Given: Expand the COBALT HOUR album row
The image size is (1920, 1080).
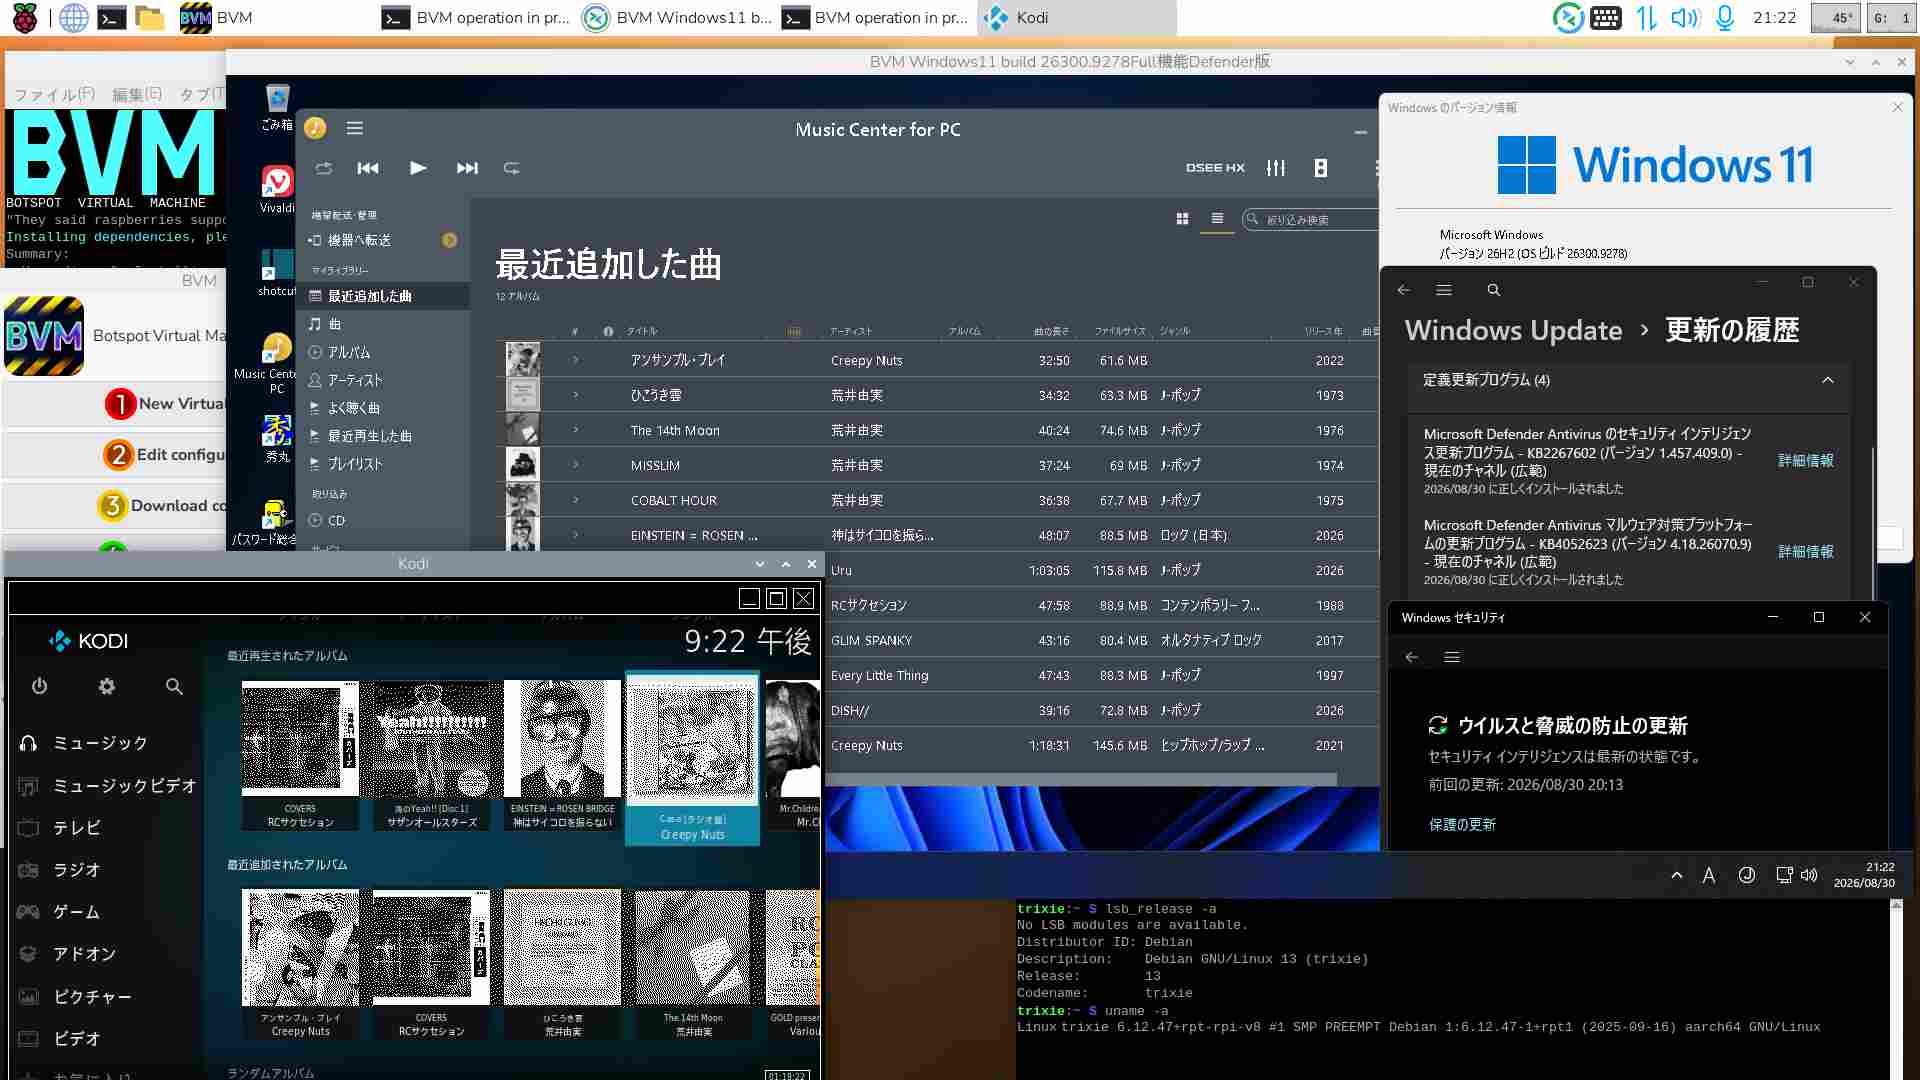Looking at the screenshot, I should tap(575, 500).
